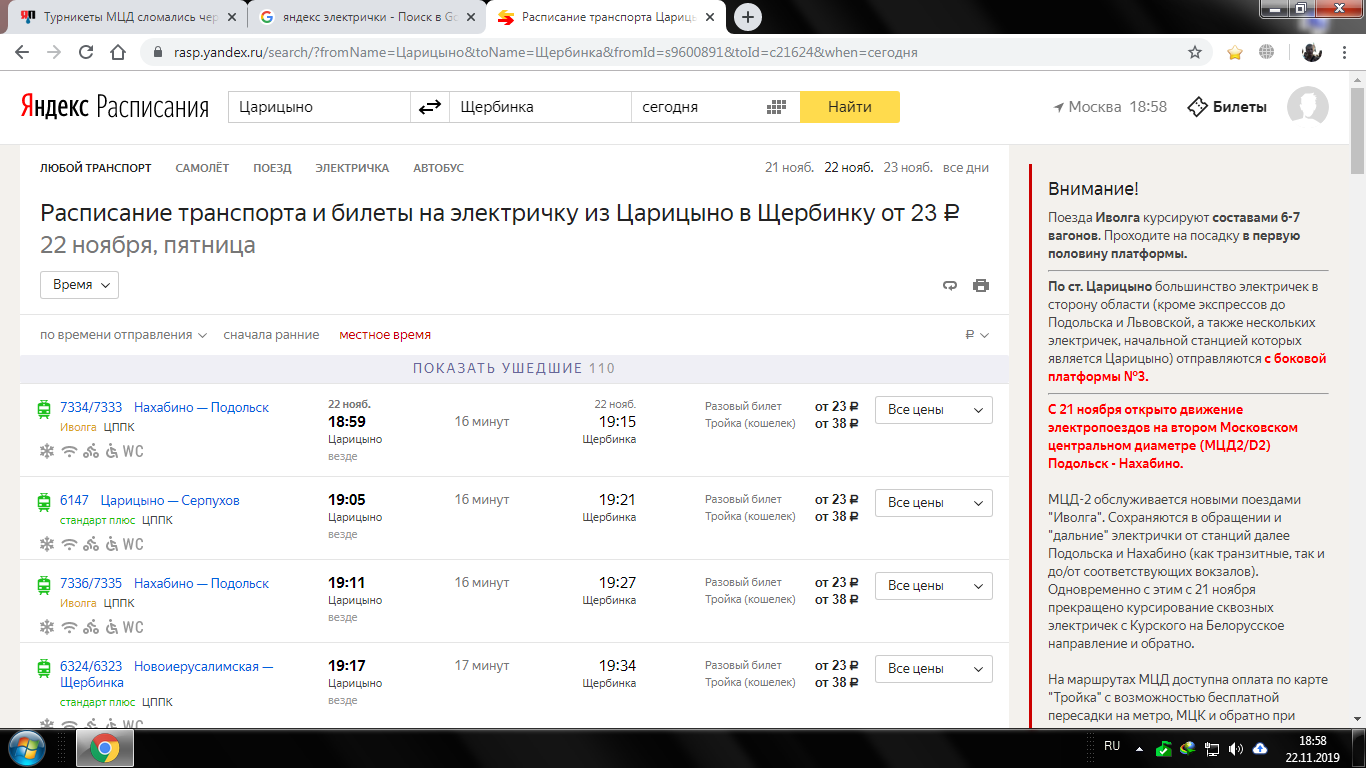Open Chrome three-dot menu
Viewport: 1366px width, 768px height.
[x=1345, y=53]
